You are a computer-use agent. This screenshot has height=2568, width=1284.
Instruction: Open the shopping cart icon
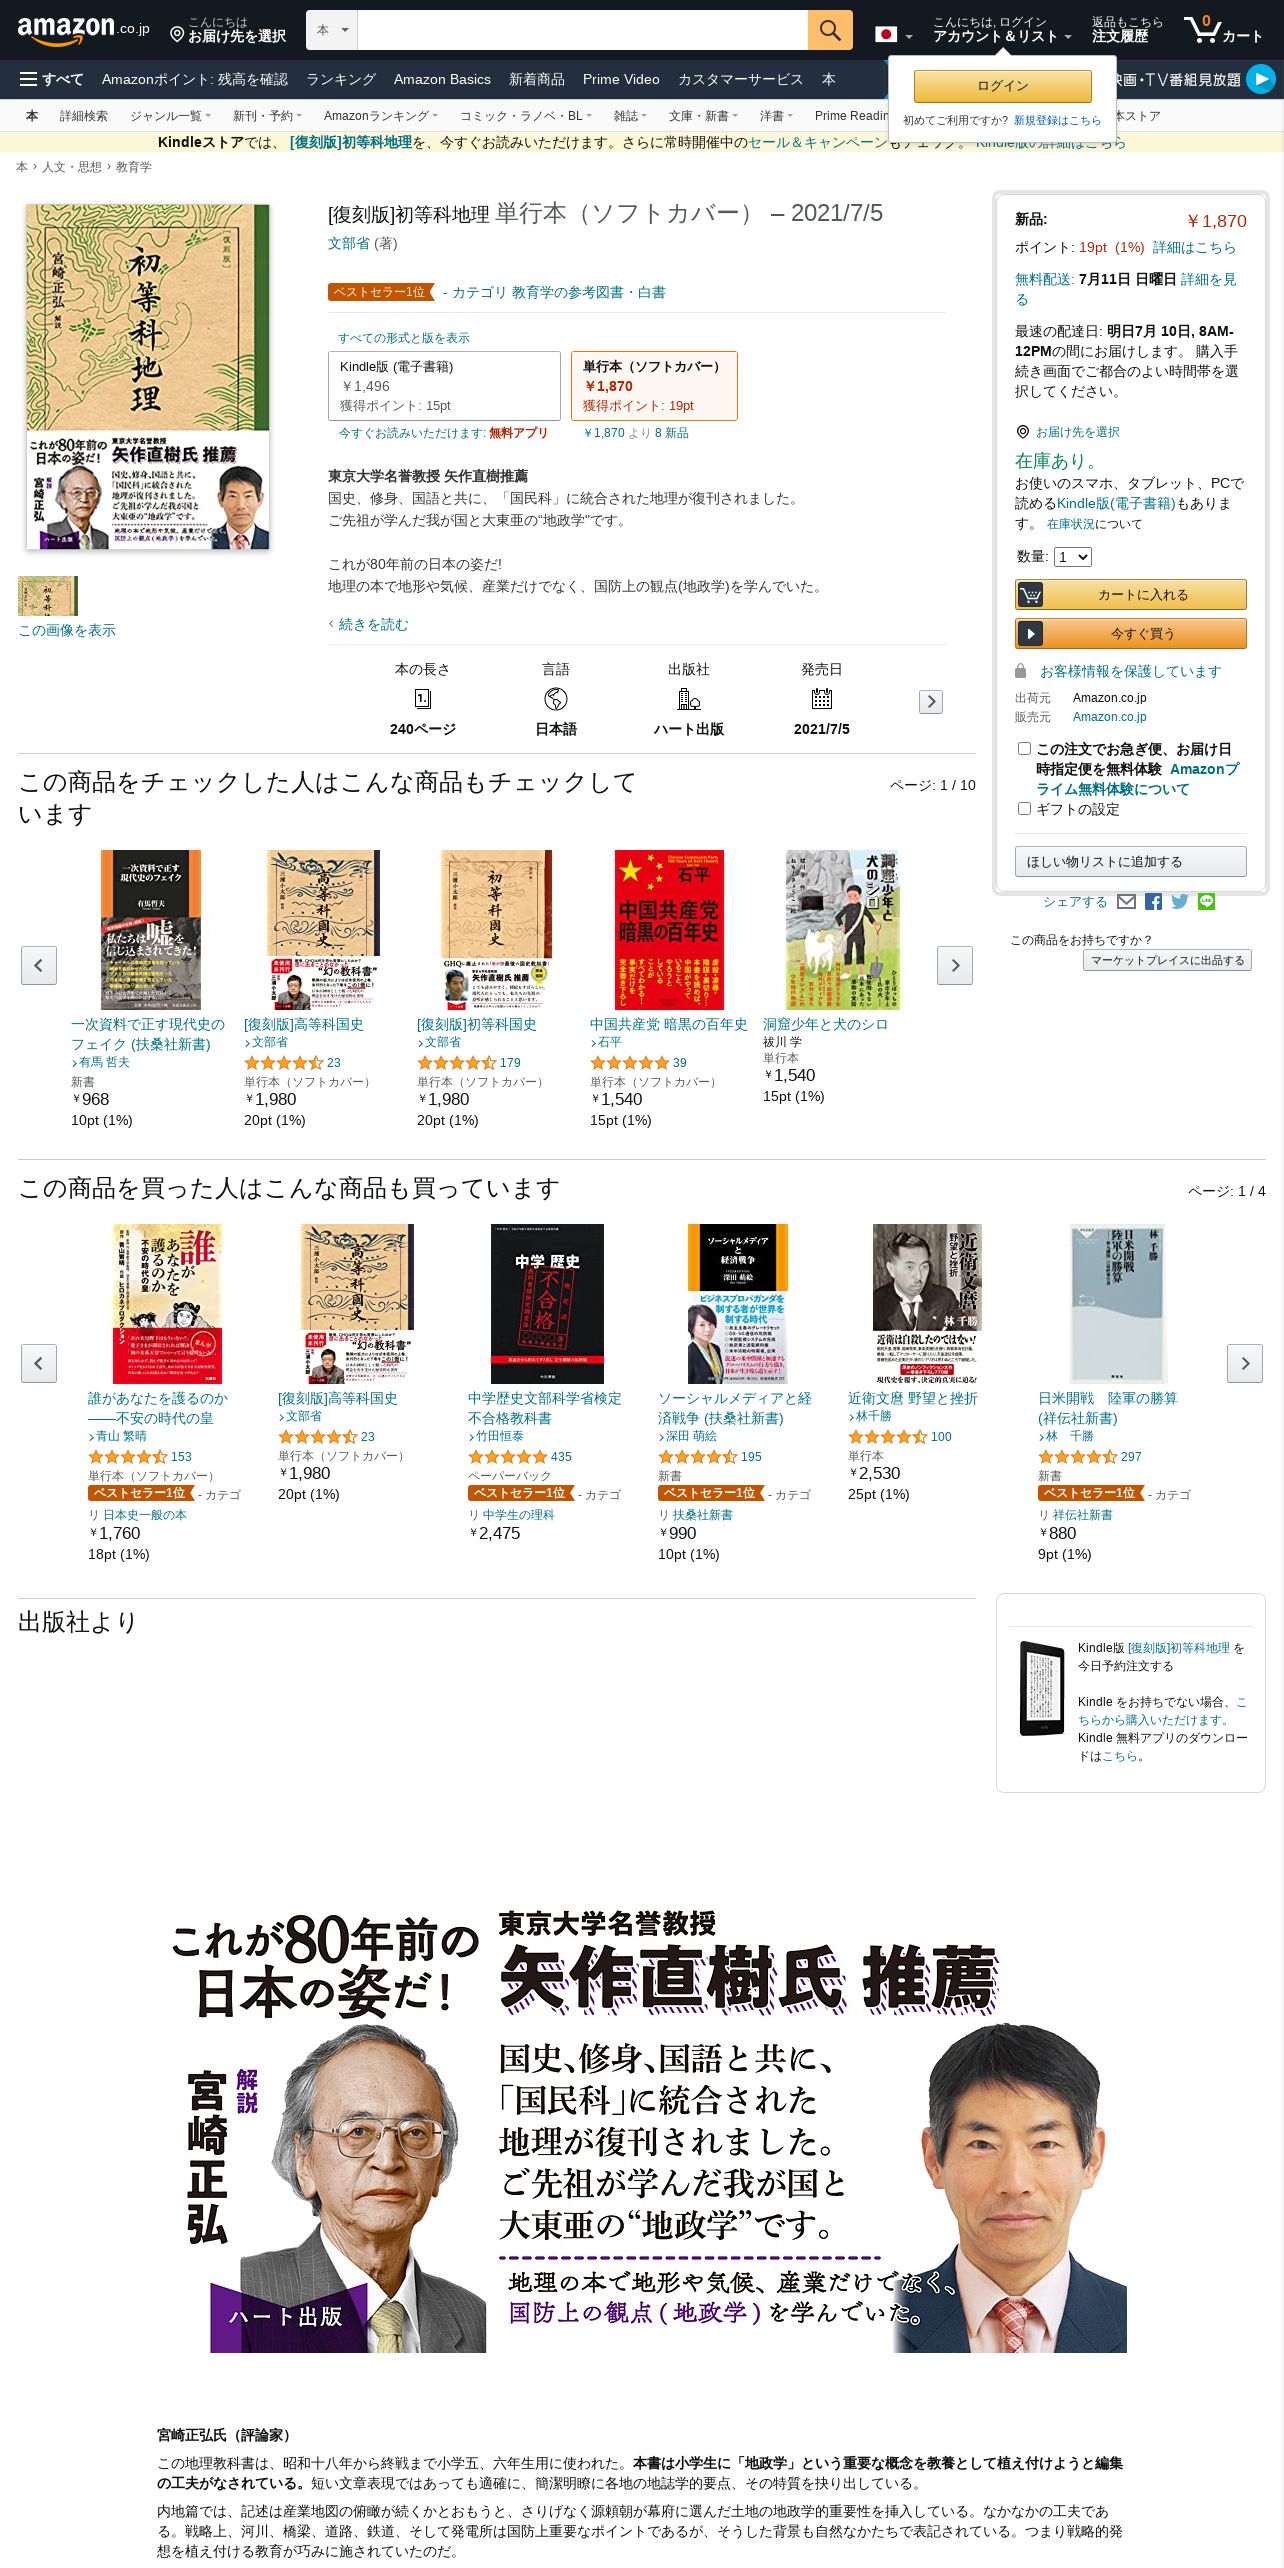point(1223,30)
